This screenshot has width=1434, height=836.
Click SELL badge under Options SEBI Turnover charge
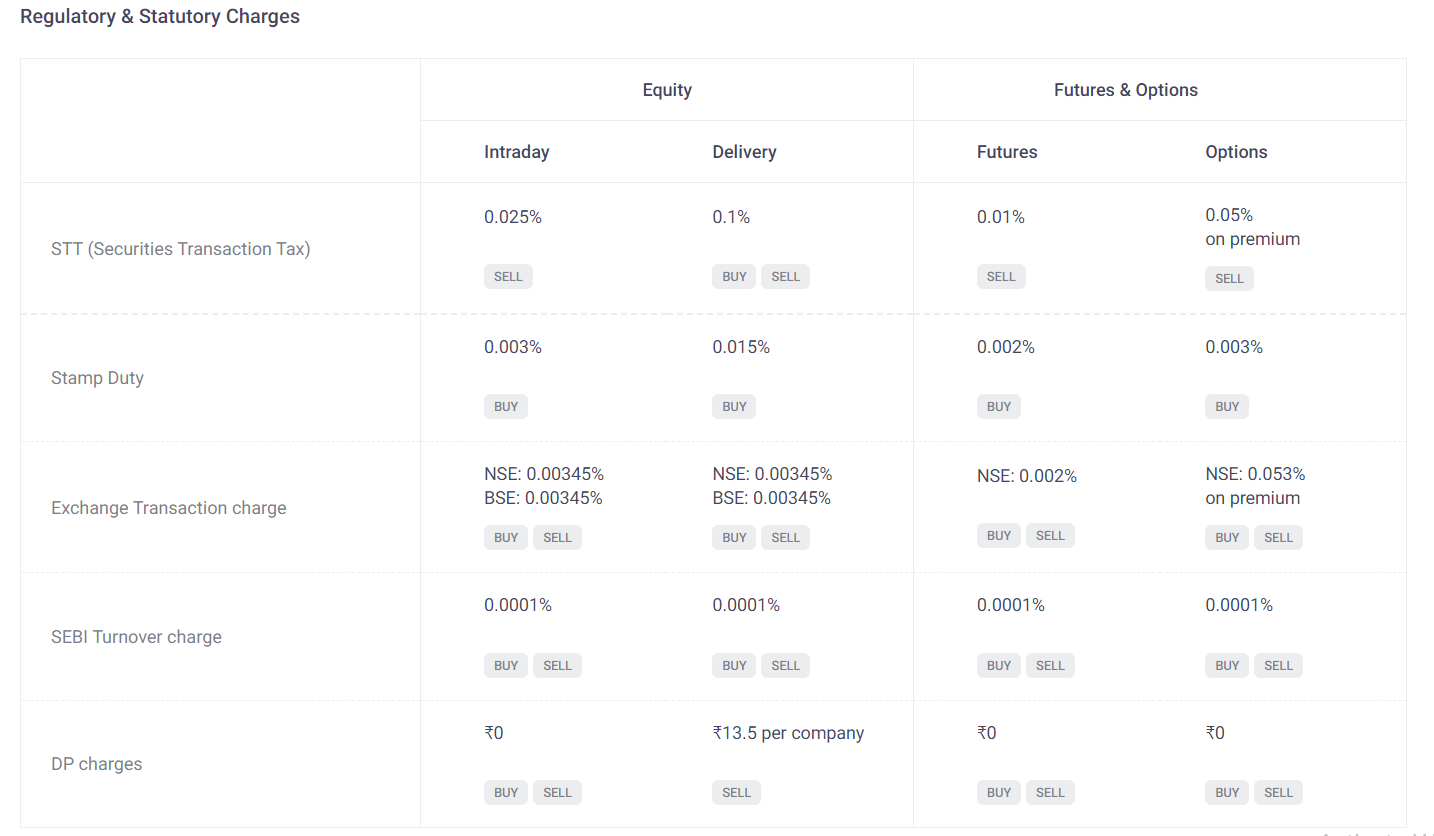(x=1278, y=666)
